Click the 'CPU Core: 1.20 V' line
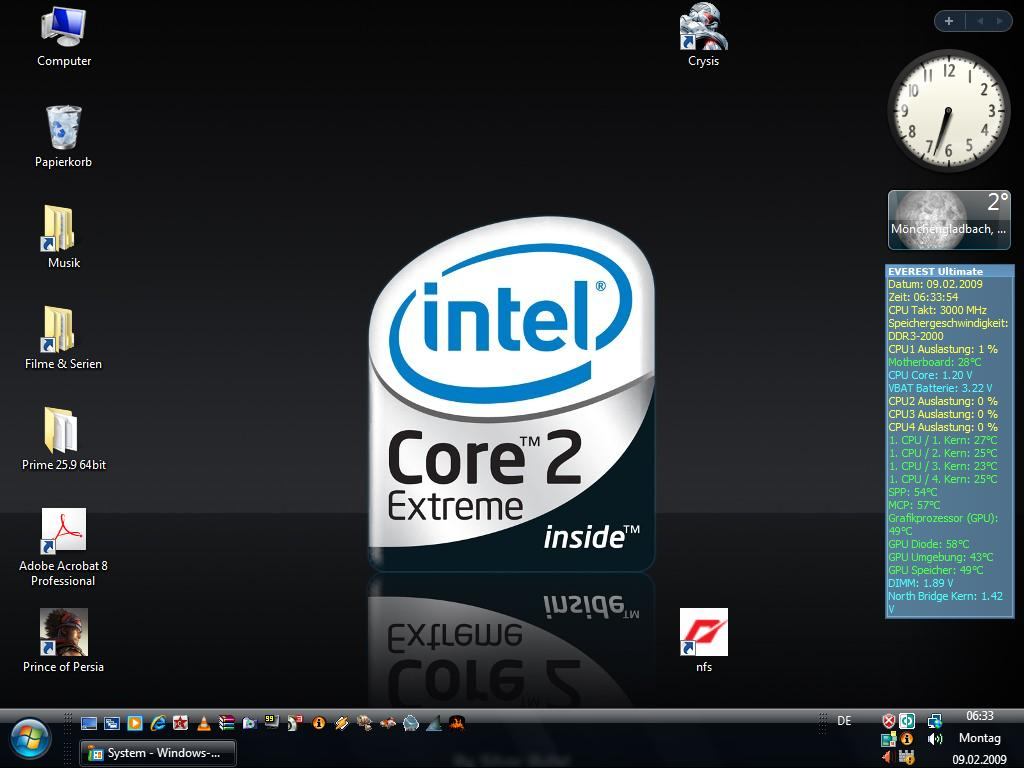Image resolution: width=1024 pixels, height=768 pixels. coord(930,375)
